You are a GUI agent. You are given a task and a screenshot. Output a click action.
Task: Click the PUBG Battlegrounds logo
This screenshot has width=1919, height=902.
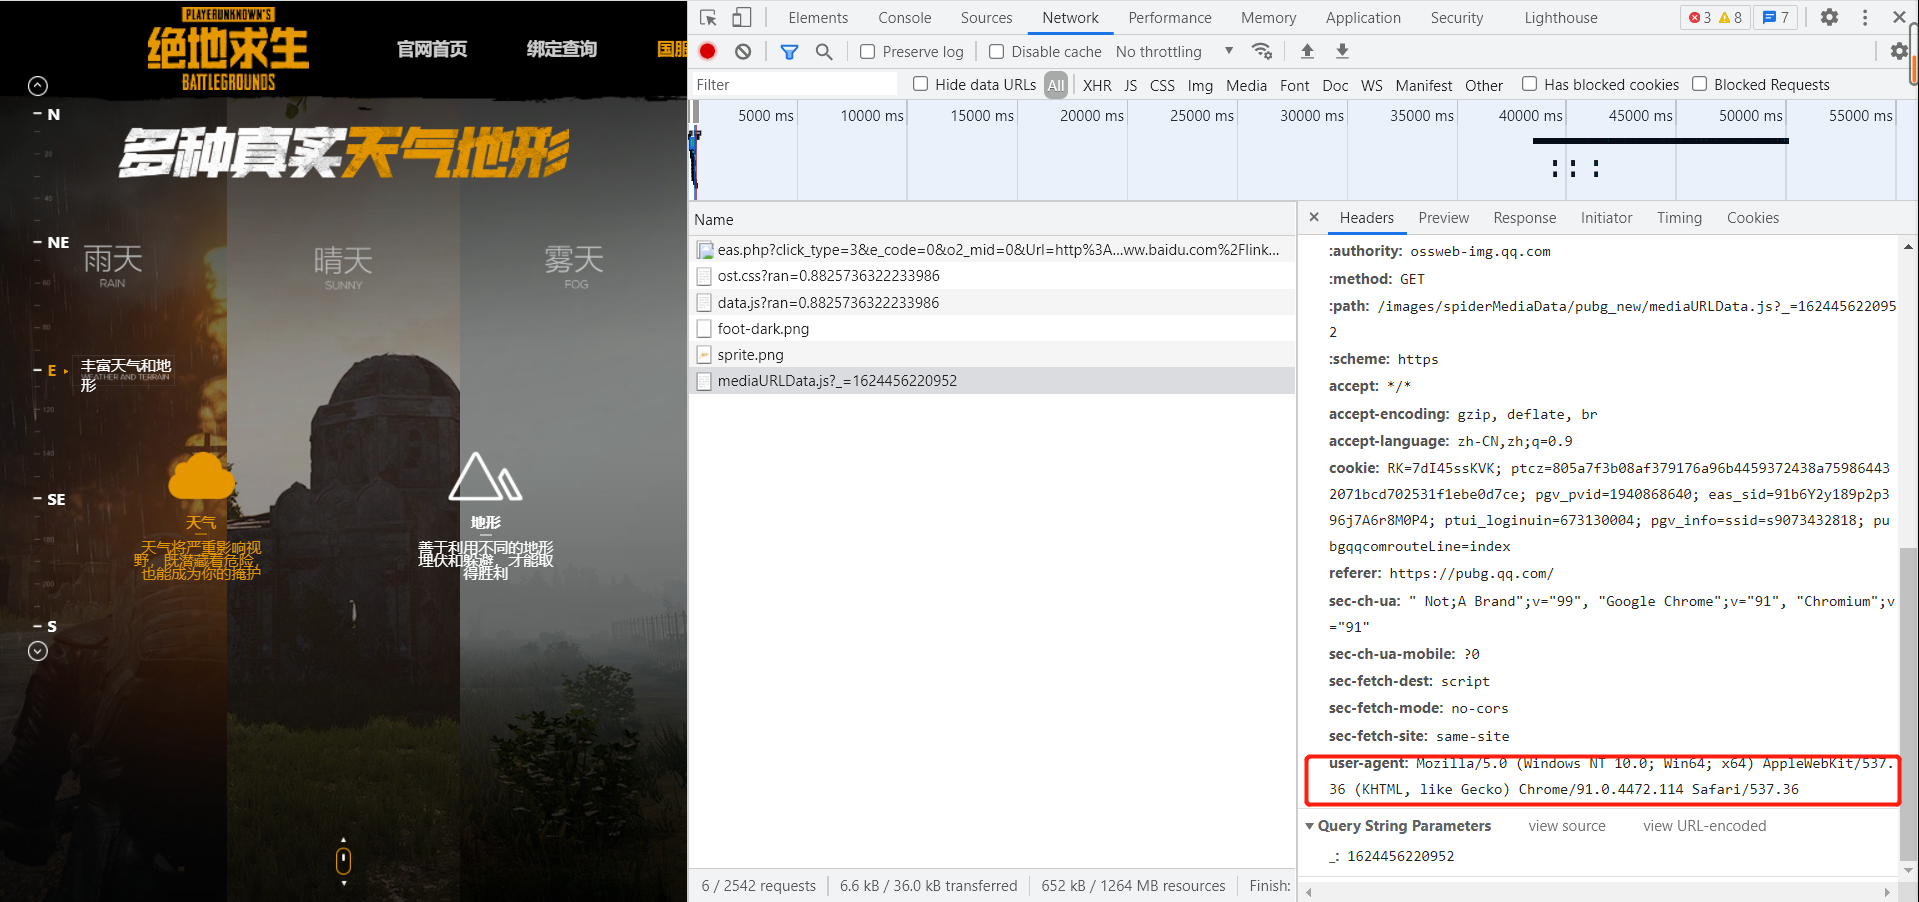click(x=228, y=49)
